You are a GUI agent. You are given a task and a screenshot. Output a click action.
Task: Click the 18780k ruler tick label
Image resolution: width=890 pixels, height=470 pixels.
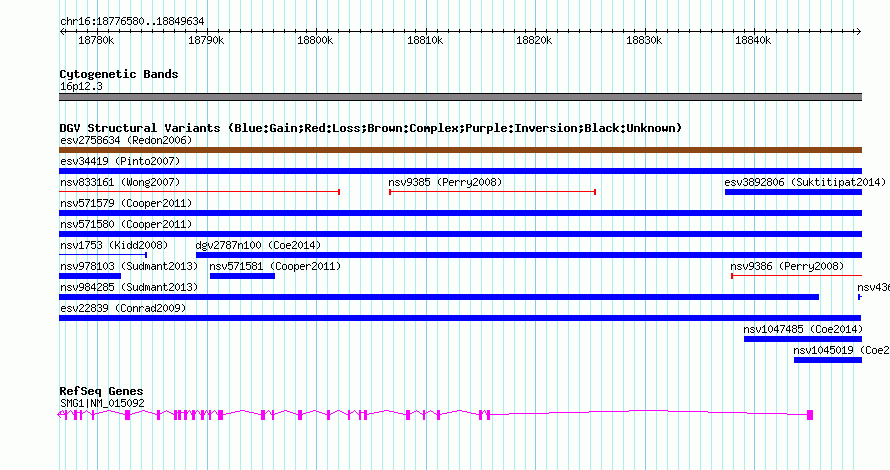coord(96,40)
